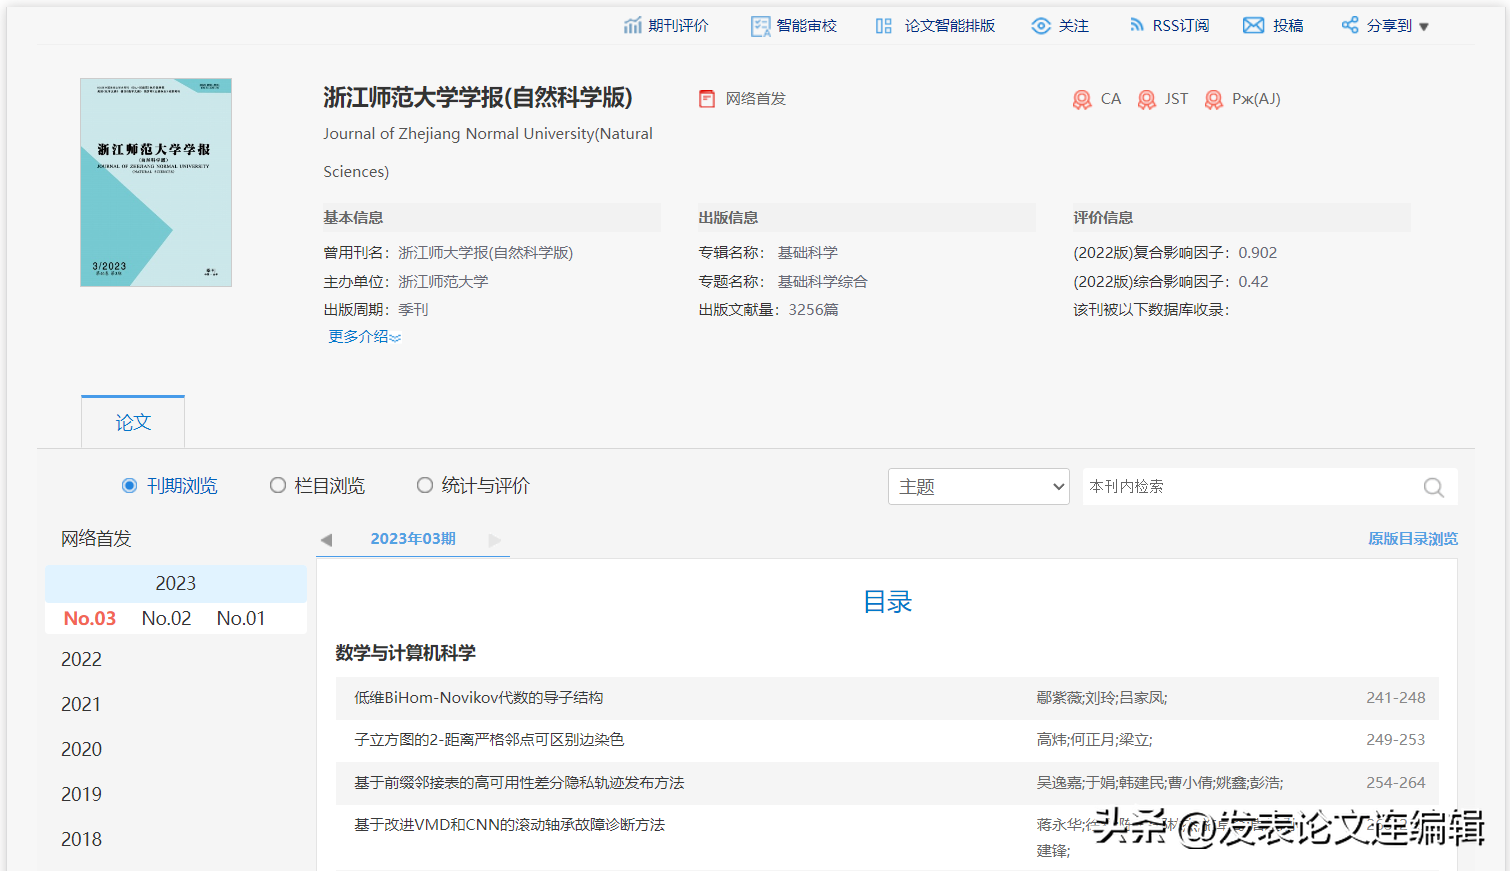Click the 目录 heading
The height and width of the screenshot is (871, 1510).
(887, 602)
